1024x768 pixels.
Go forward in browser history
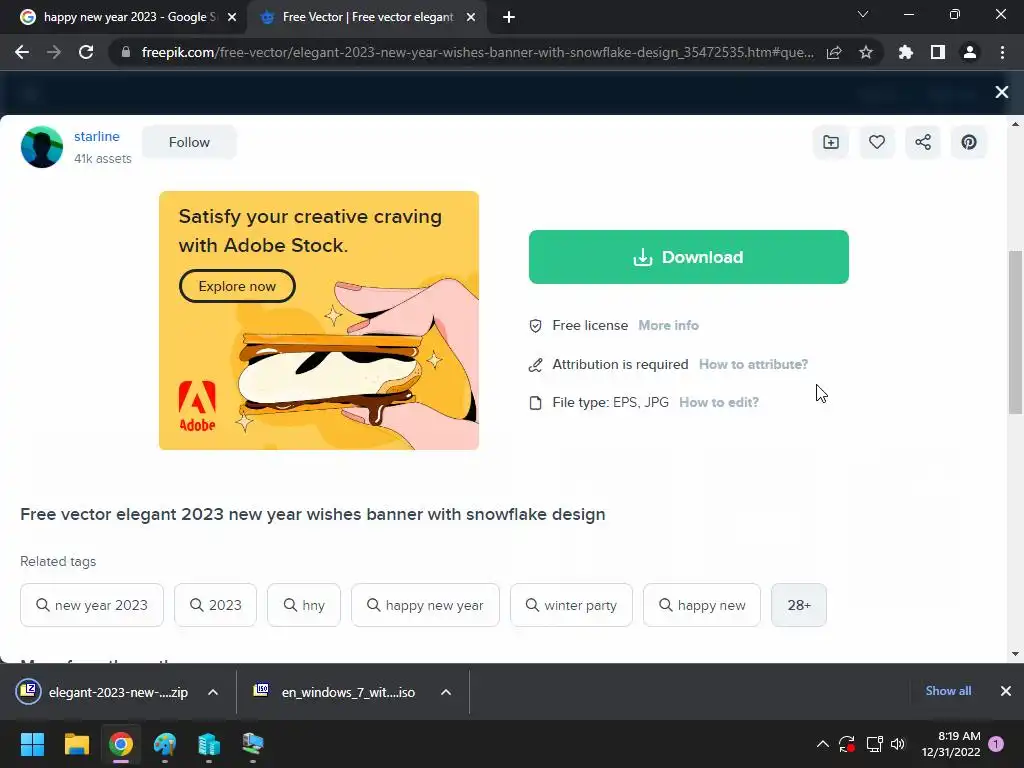[x=54, y=52]
